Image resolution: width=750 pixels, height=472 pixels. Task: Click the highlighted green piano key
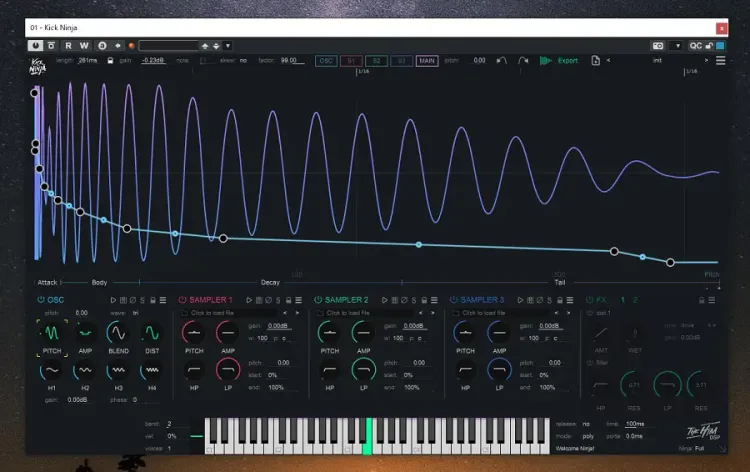click(368, 436)
